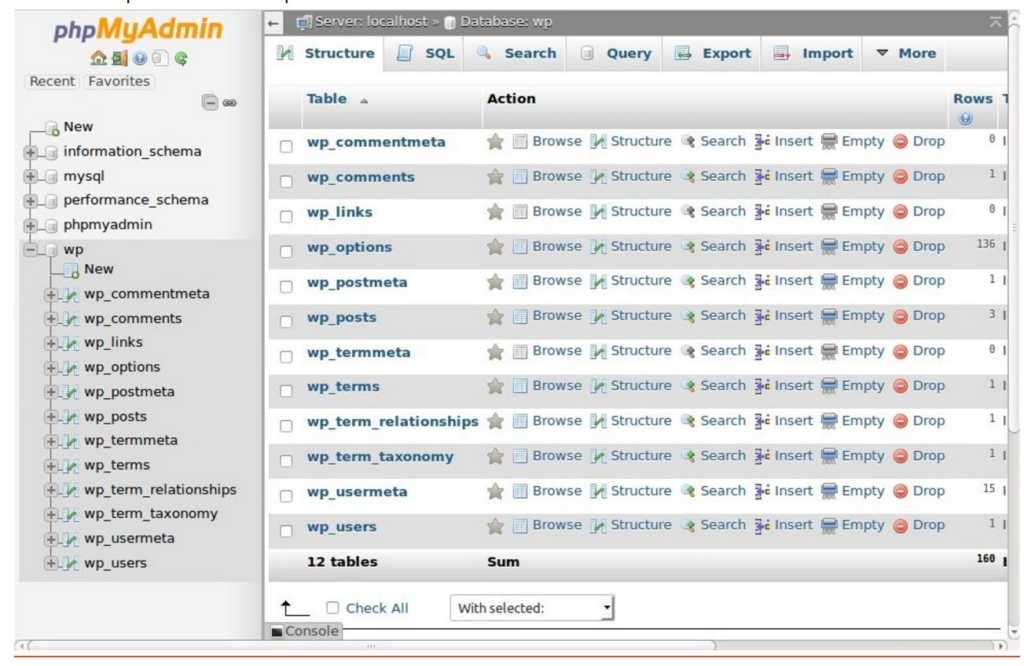Click the star icon for wp_term_relationships

(x=495, y=421)
